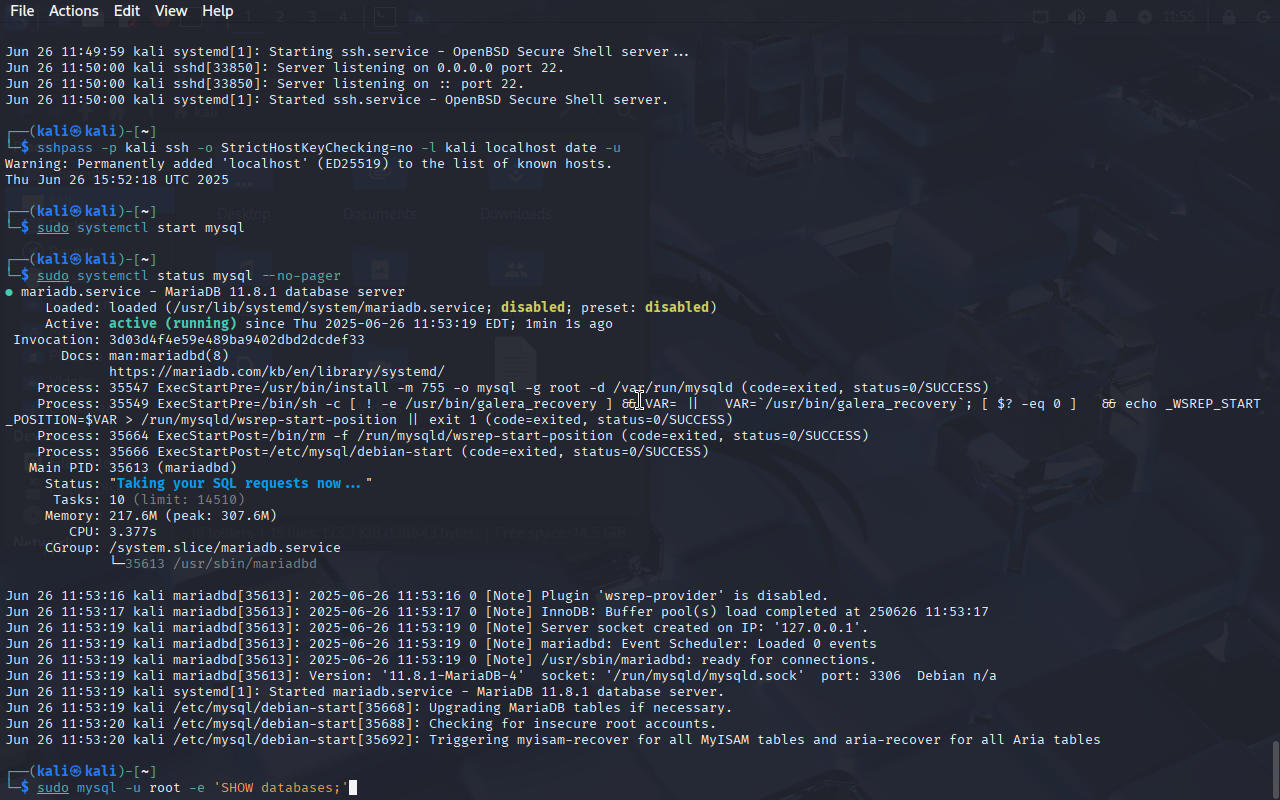Open the https://mariadb.com/kb/en/library/systemd/ link
The image size is (1280, 800).
[x=277, y=372]
